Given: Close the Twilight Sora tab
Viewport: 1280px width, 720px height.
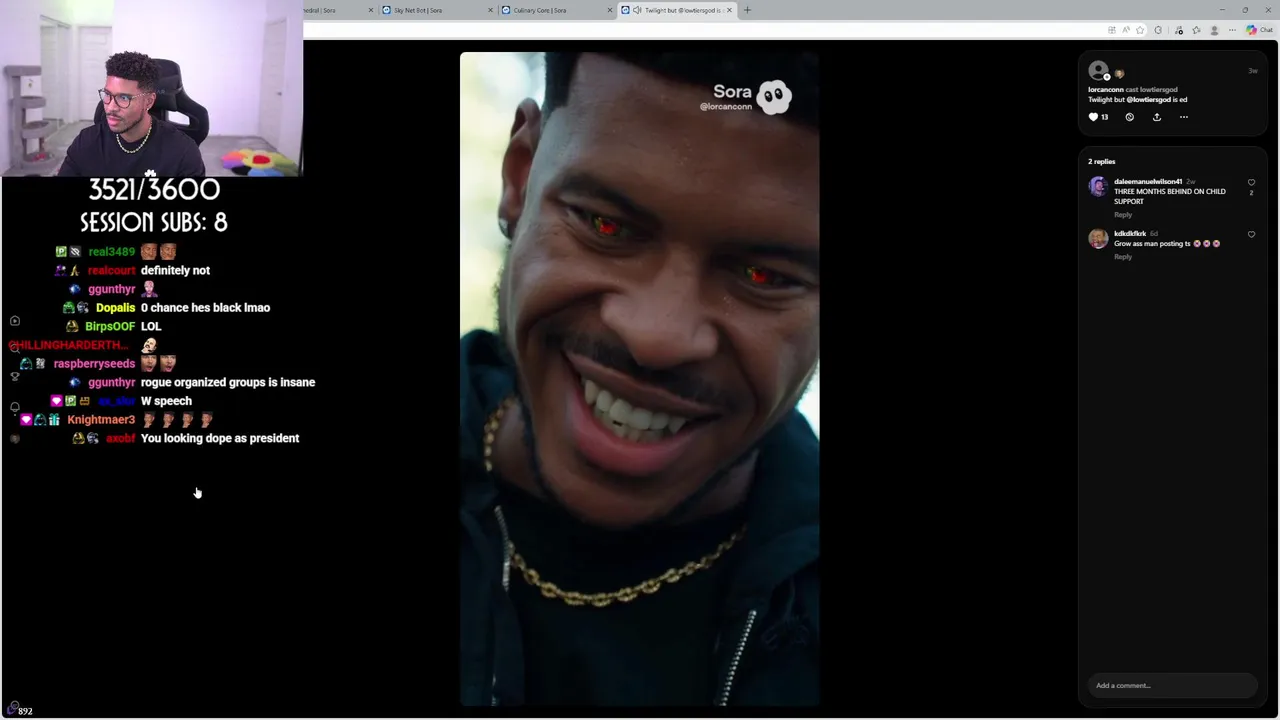Looking at the screenshot, I should [x=729, y=10].
